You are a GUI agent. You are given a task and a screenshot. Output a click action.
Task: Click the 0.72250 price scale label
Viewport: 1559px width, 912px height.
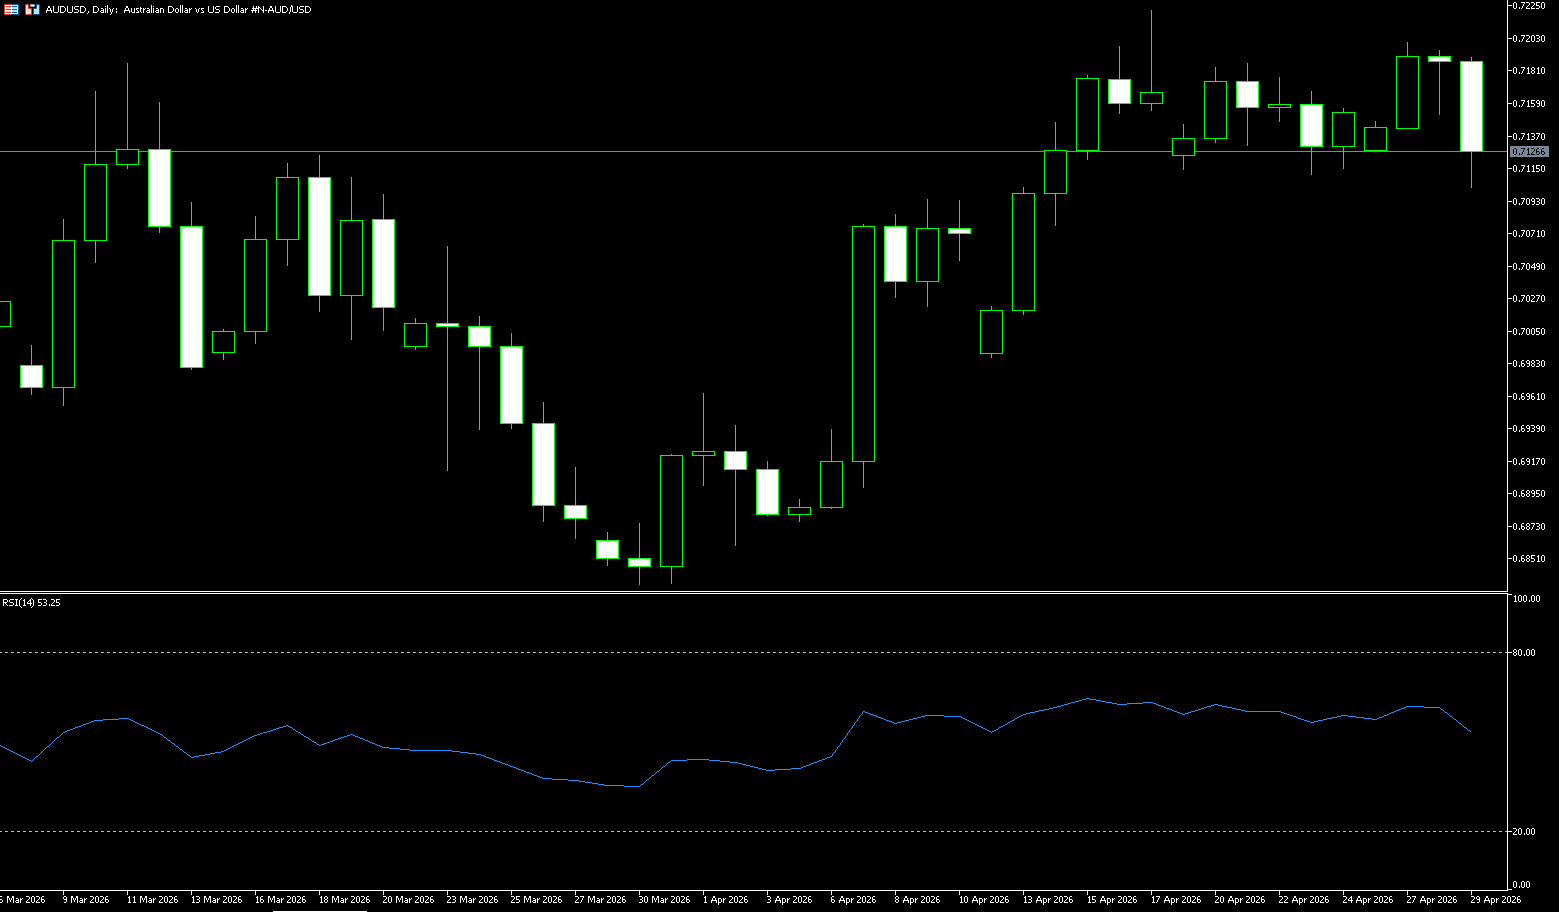click(x=1530, y=6)
